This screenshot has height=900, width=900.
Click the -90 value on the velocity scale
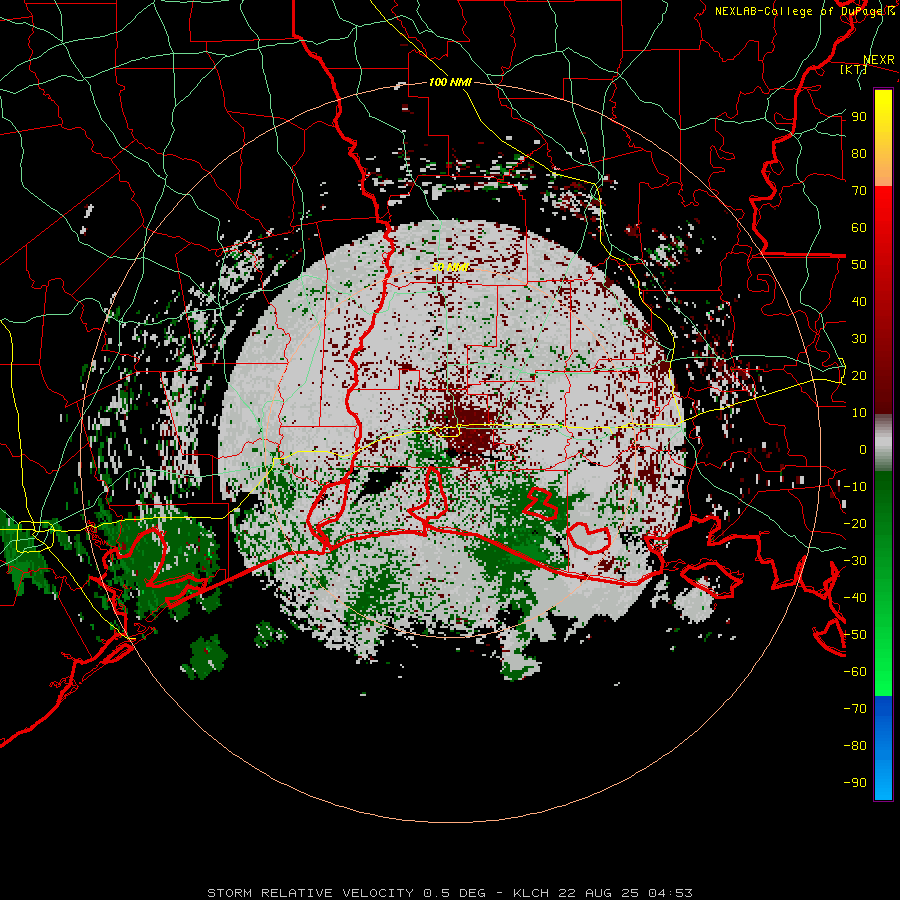point(855,783)
